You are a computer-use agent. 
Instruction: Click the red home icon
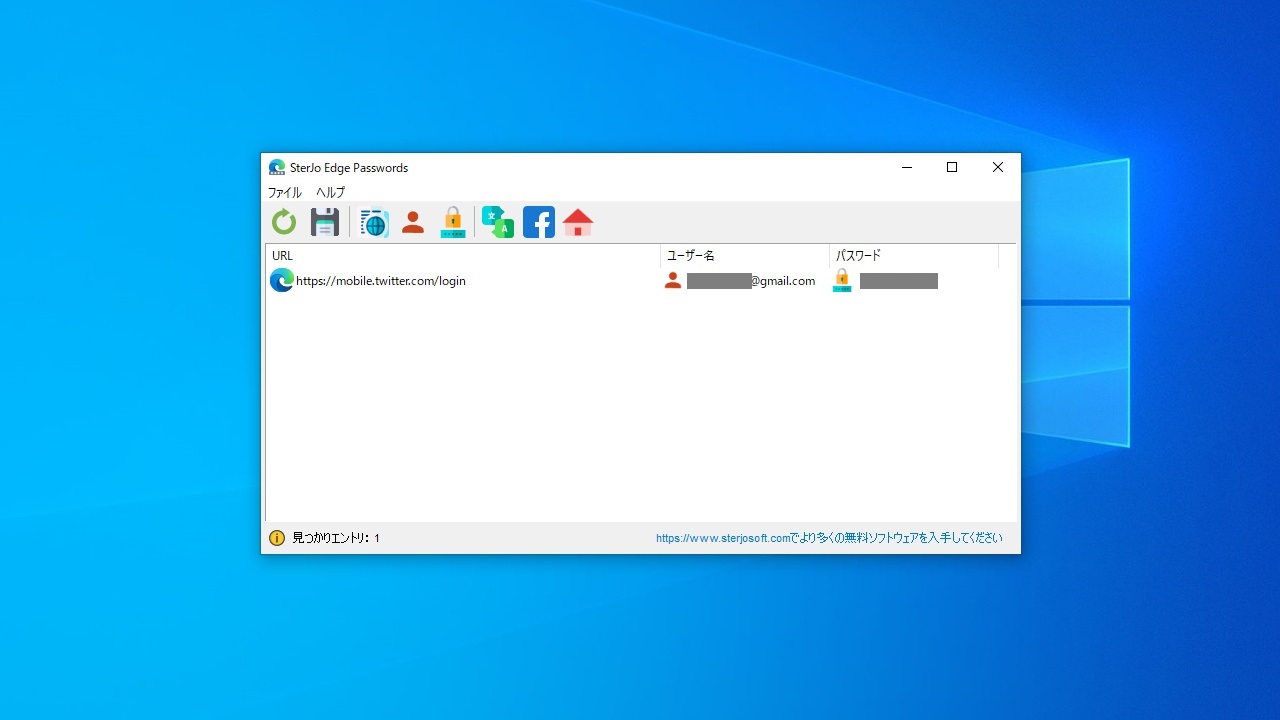578,222
